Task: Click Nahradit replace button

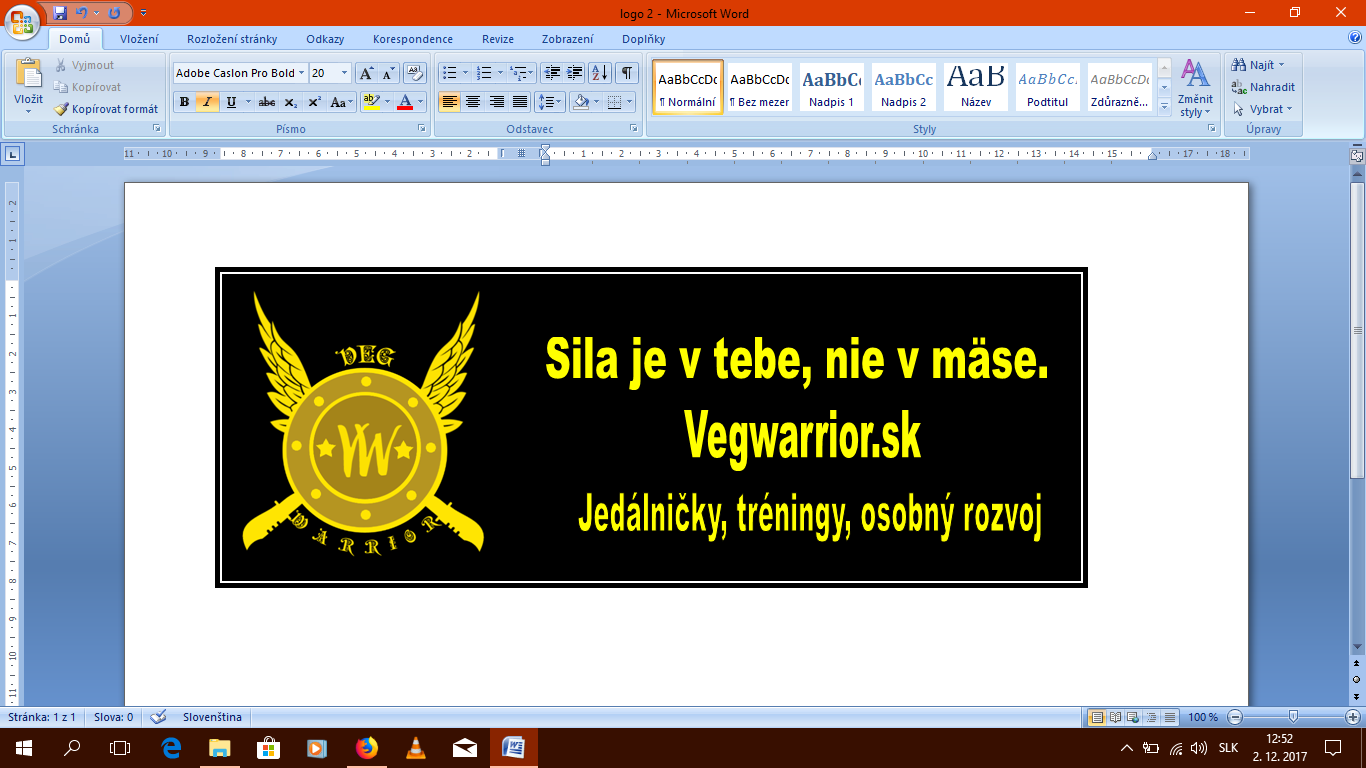Action: pyautogui.click(x=1264, y=87)
